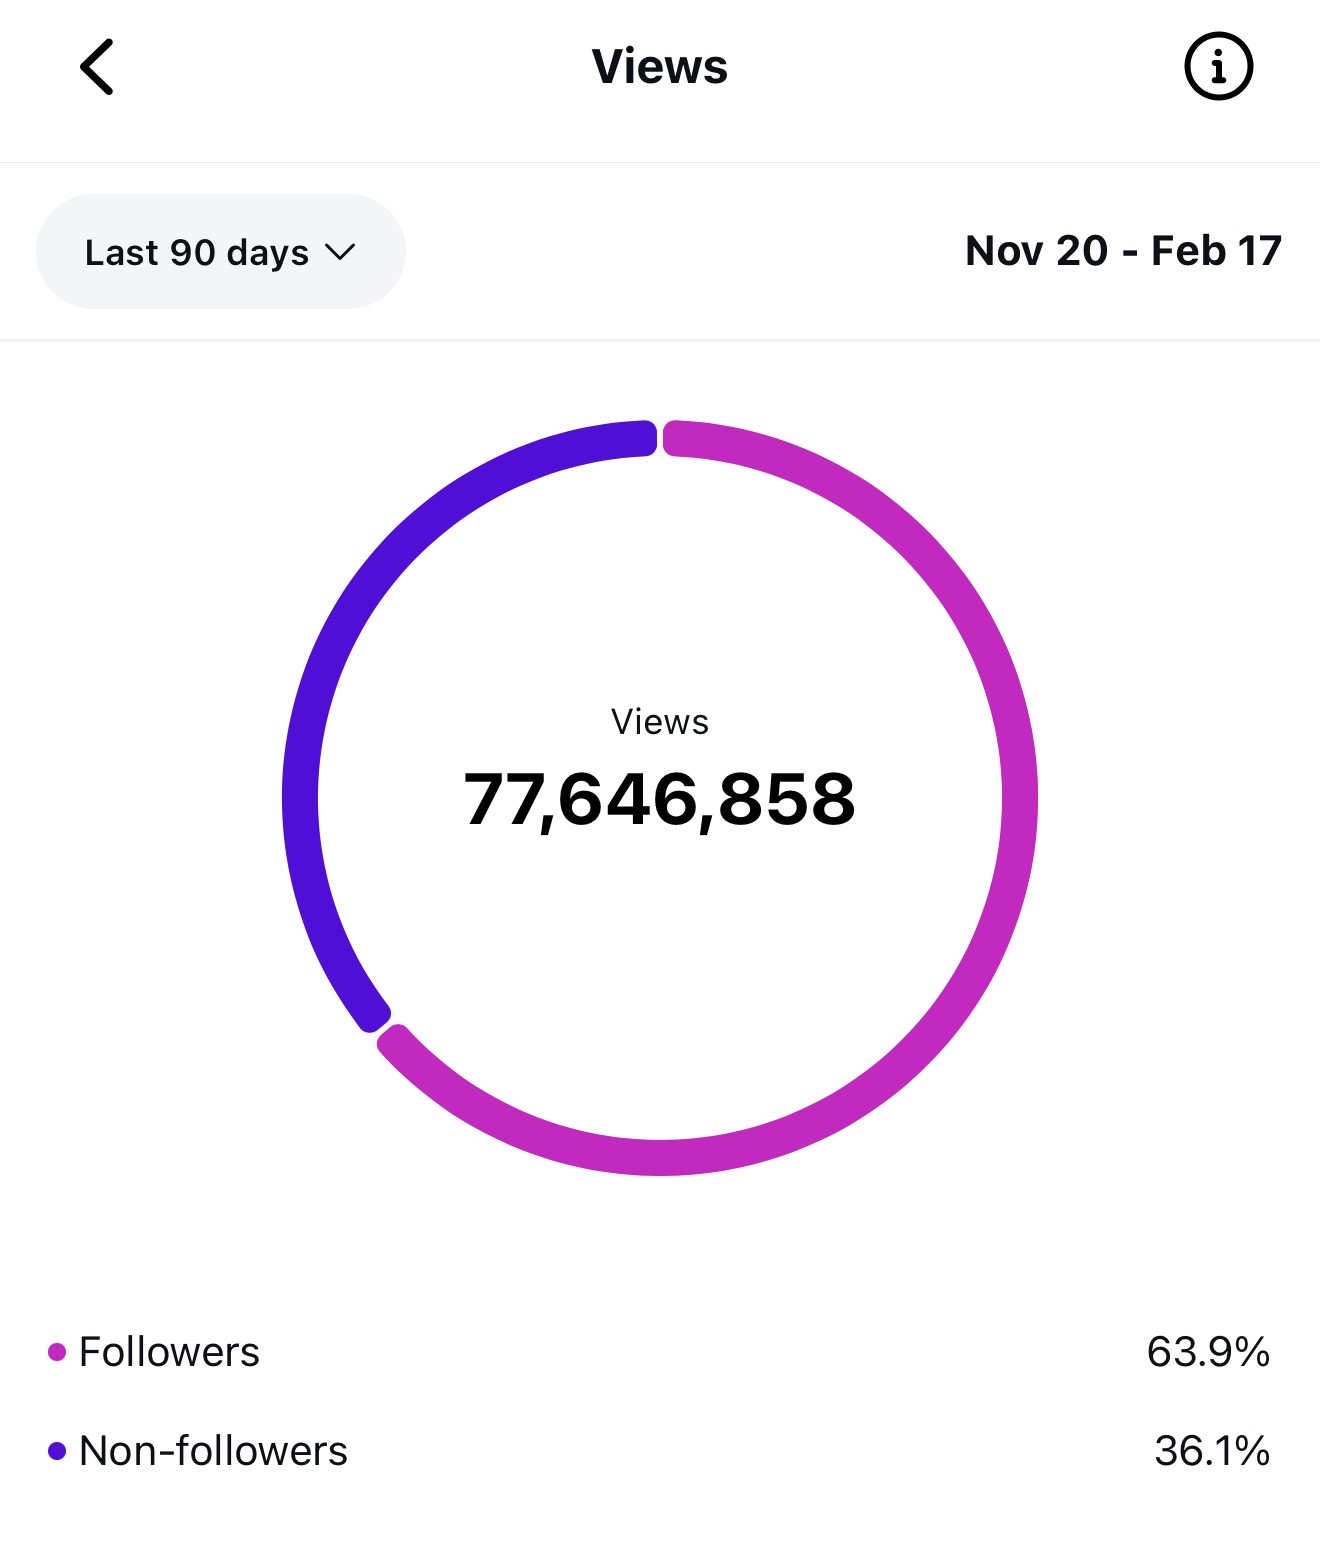Click the magenta Followers legend dot
This screenshot has width=1320, height=1555.
pyautogui.click(x=57, y=1351)
